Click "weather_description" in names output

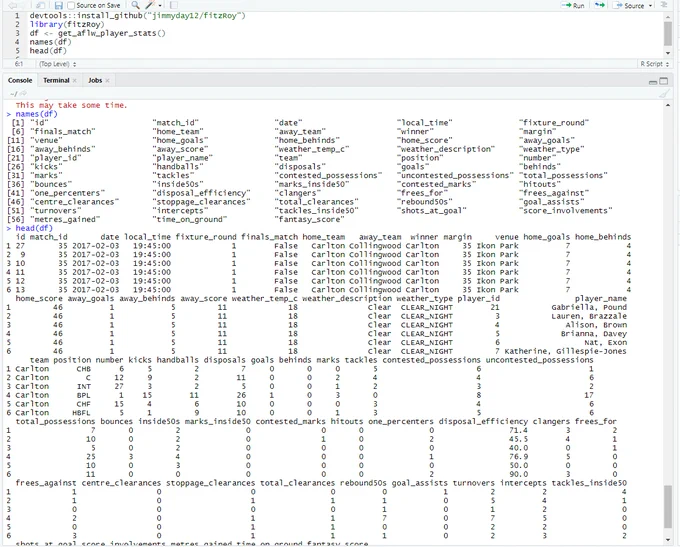tap(445, 149)
